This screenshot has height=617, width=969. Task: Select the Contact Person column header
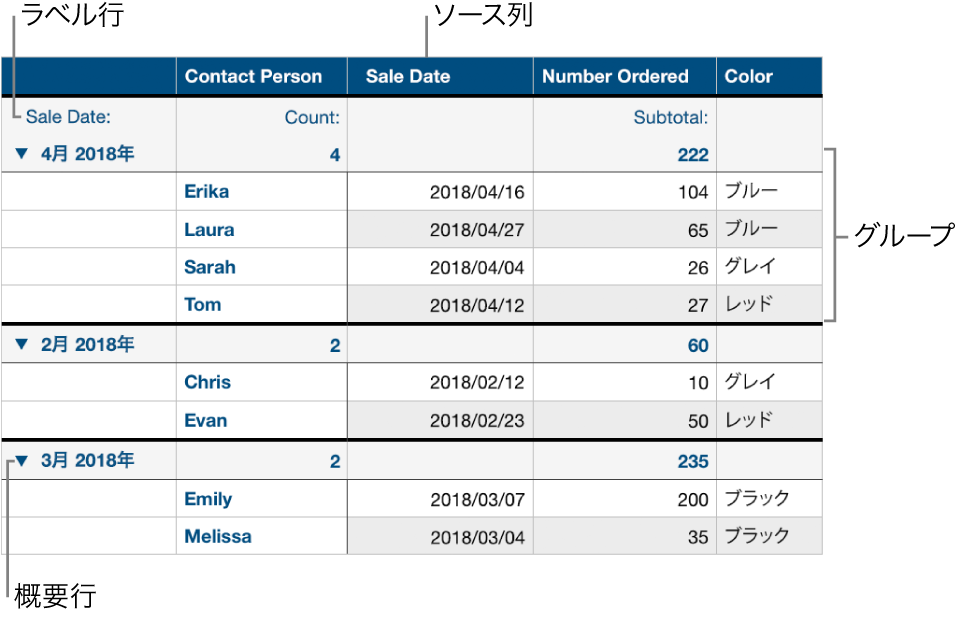point(253,76)
